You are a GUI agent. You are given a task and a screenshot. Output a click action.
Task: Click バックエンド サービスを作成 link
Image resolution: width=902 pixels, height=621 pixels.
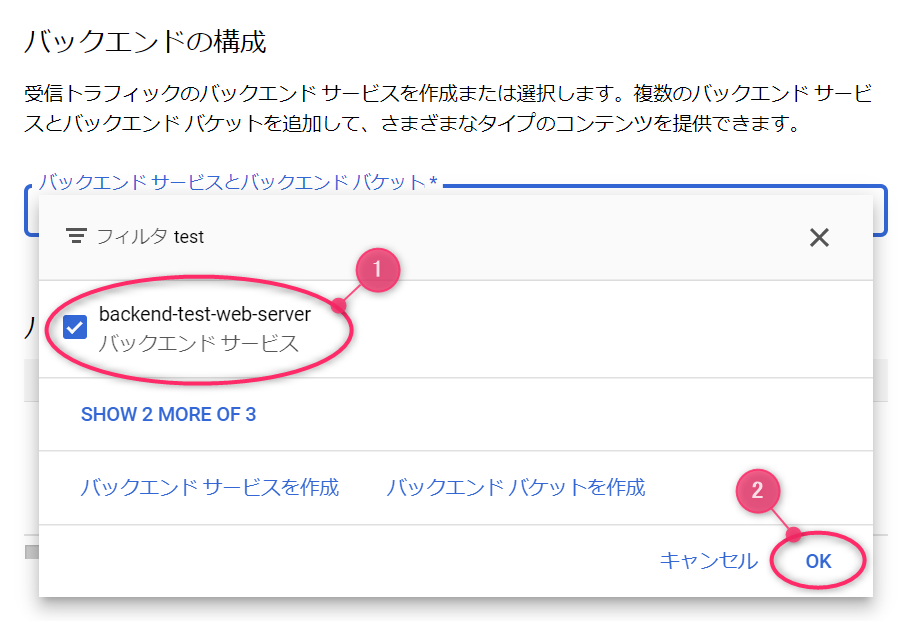coord(209,487)
